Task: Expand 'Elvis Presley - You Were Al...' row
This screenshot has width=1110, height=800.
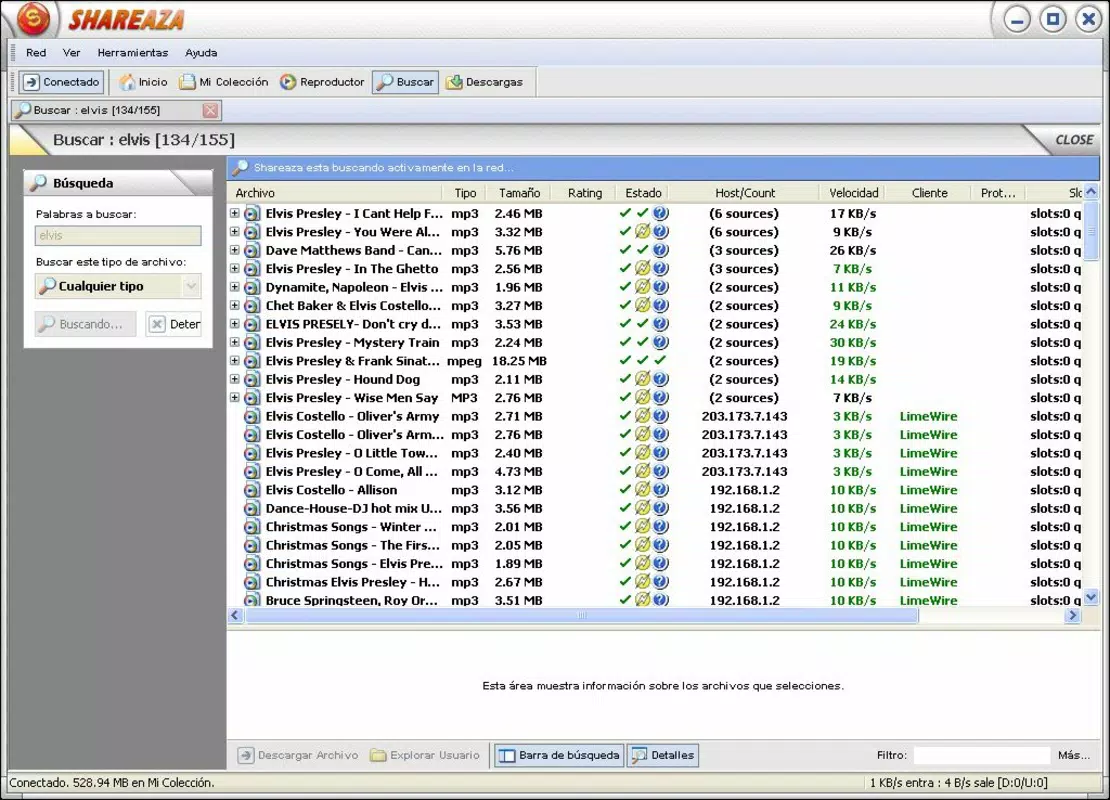Action: point(234,232)
